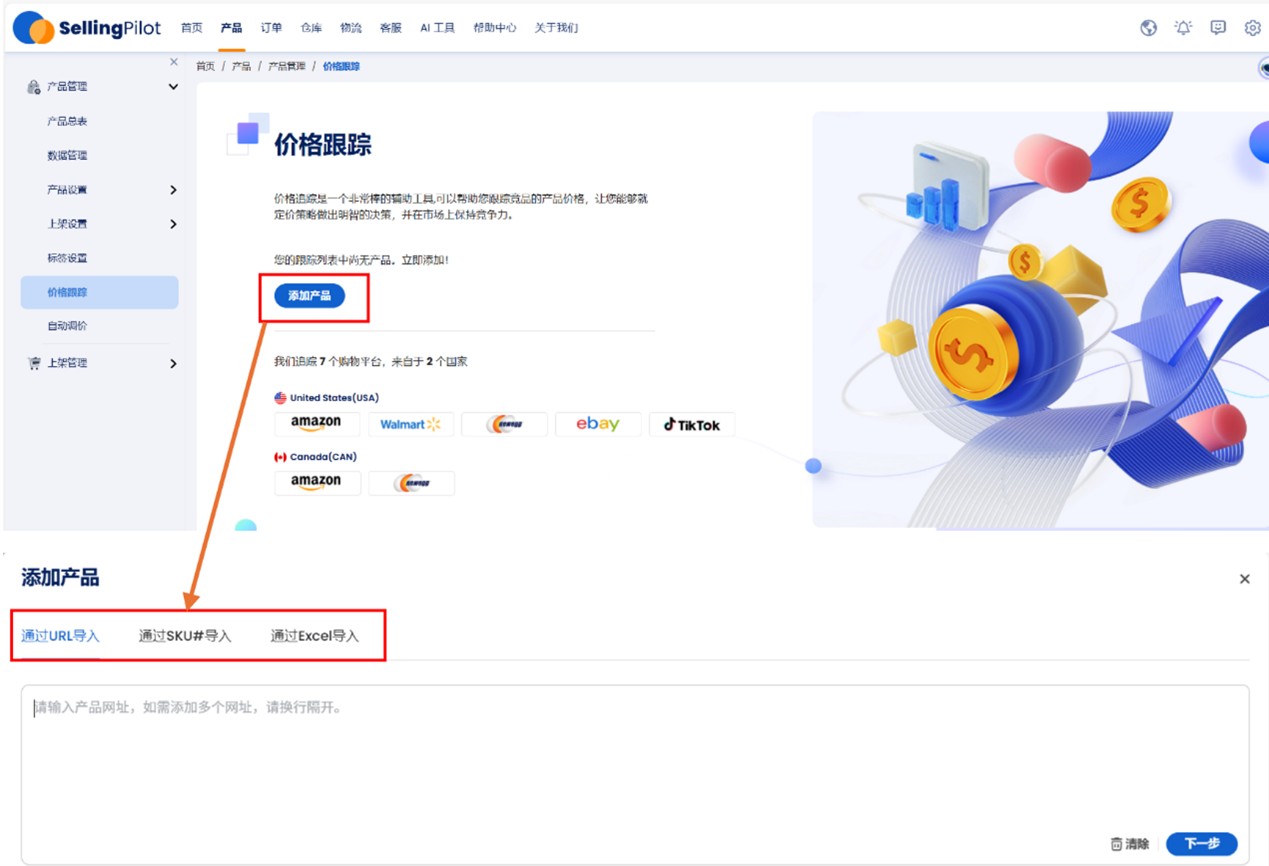Click the United States flag icon
This screenshot has width=1269, height=866.
pyautogui.click(x=280, y=398)
